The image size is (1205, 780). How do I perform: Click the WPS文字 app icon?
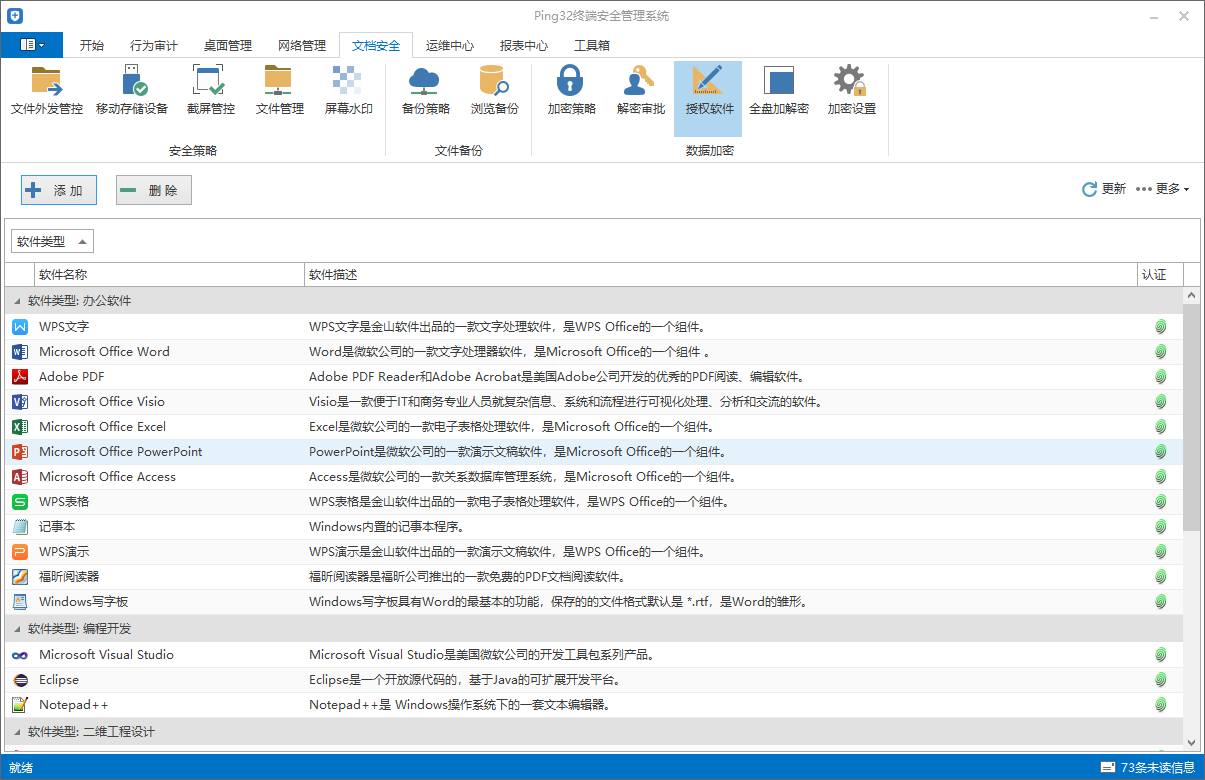(x=19, y=327)
